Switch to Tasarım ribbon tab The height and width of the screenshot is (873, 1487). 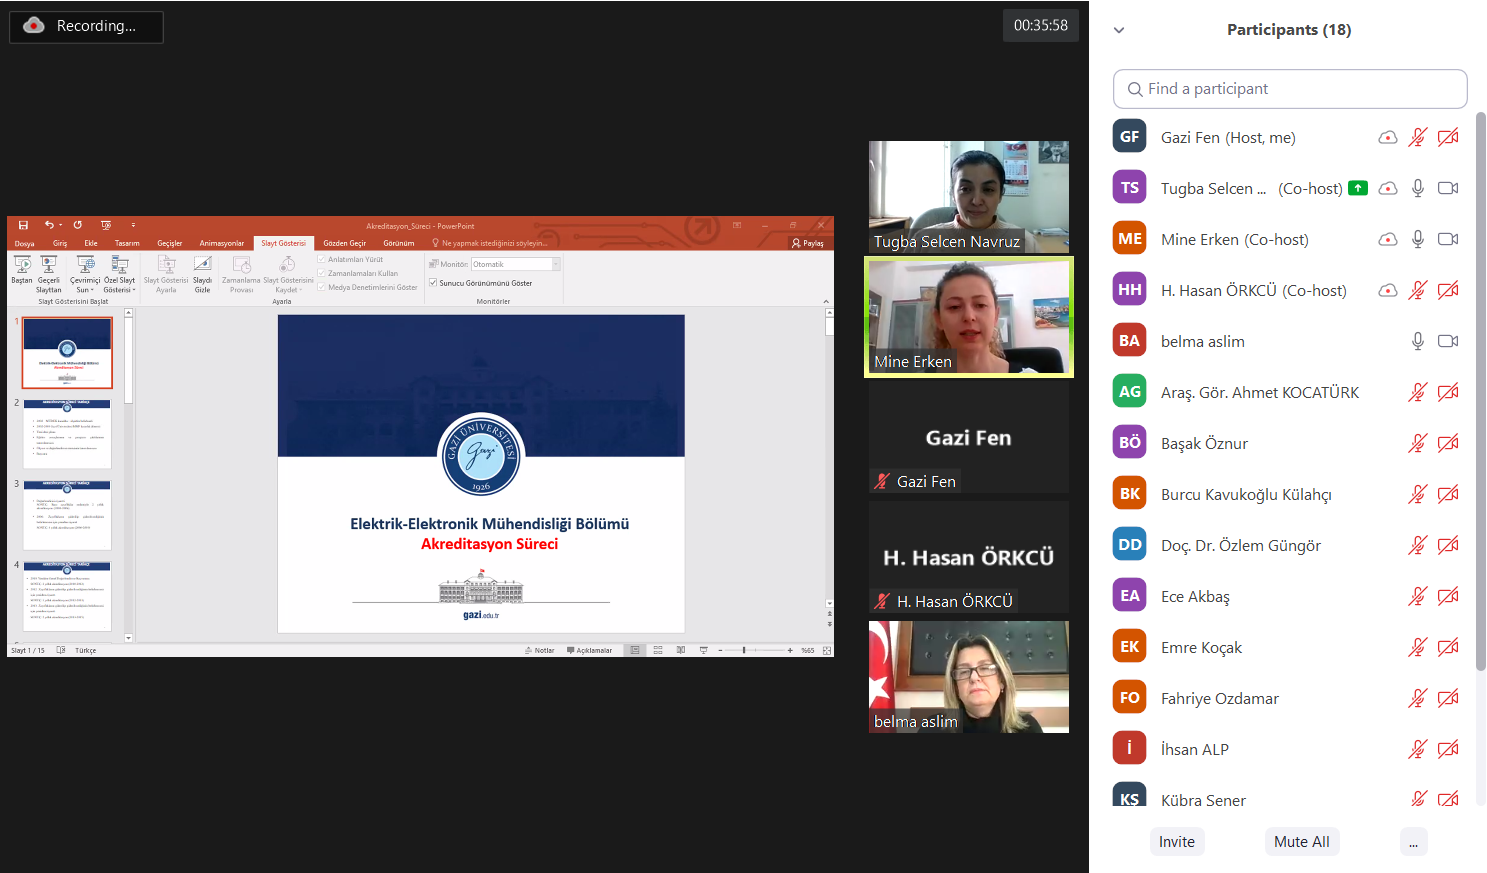point(127,243)
